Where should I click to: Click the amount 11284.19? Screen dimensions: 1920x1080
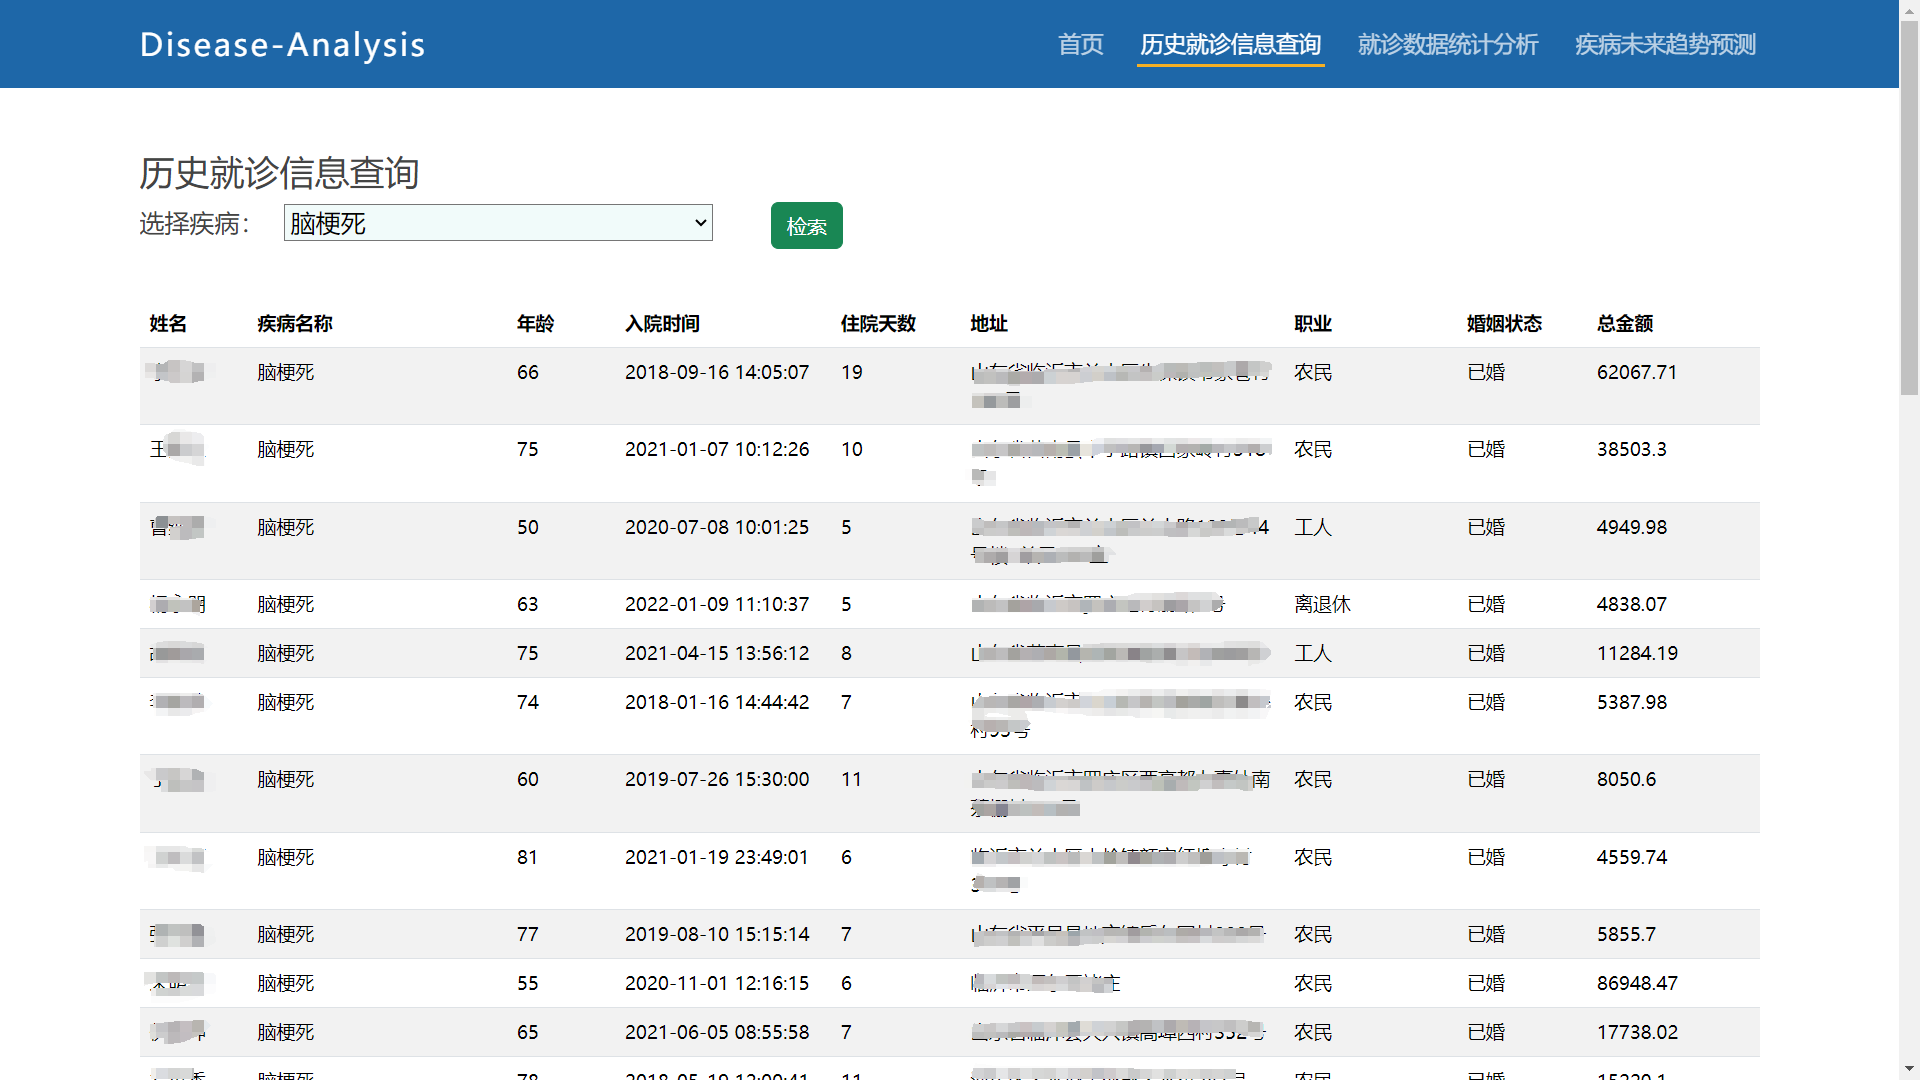pyautogui.click(x=1637, y=654)
